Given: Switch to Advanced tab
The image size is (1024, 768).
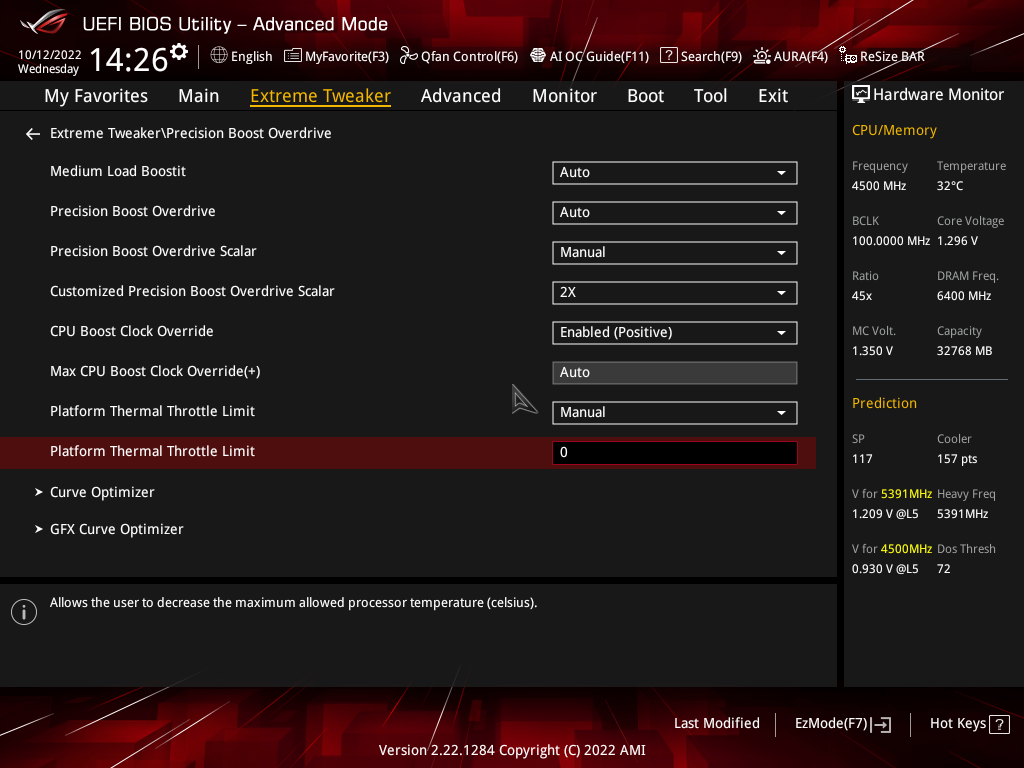Looking at the screenshot, I should tap(460, 96).
